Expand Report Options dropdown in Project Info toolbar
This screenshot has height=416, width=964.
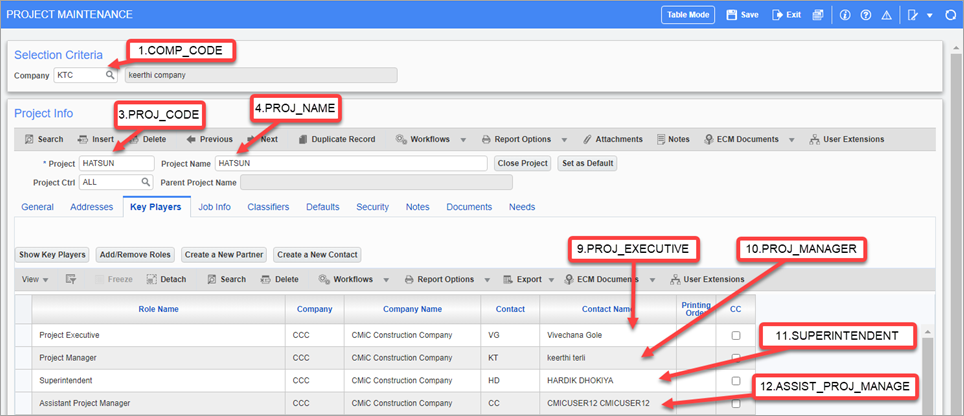pos(564,139)
